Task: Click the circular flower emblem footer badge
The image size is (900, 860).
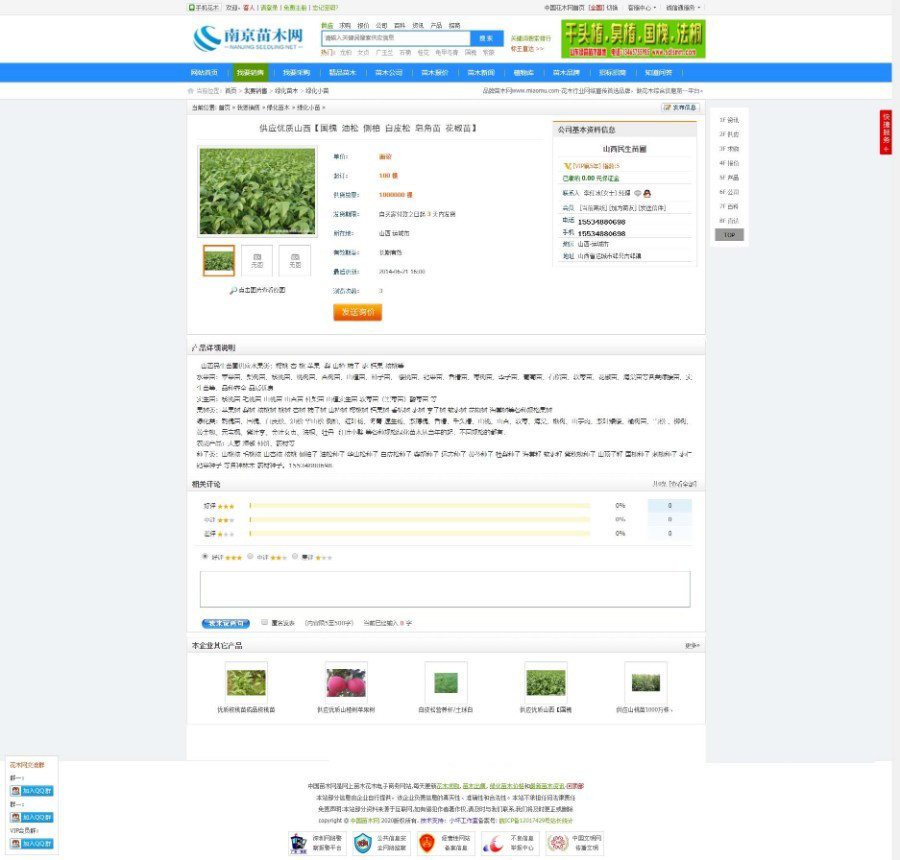Action: tap(574, 843)
